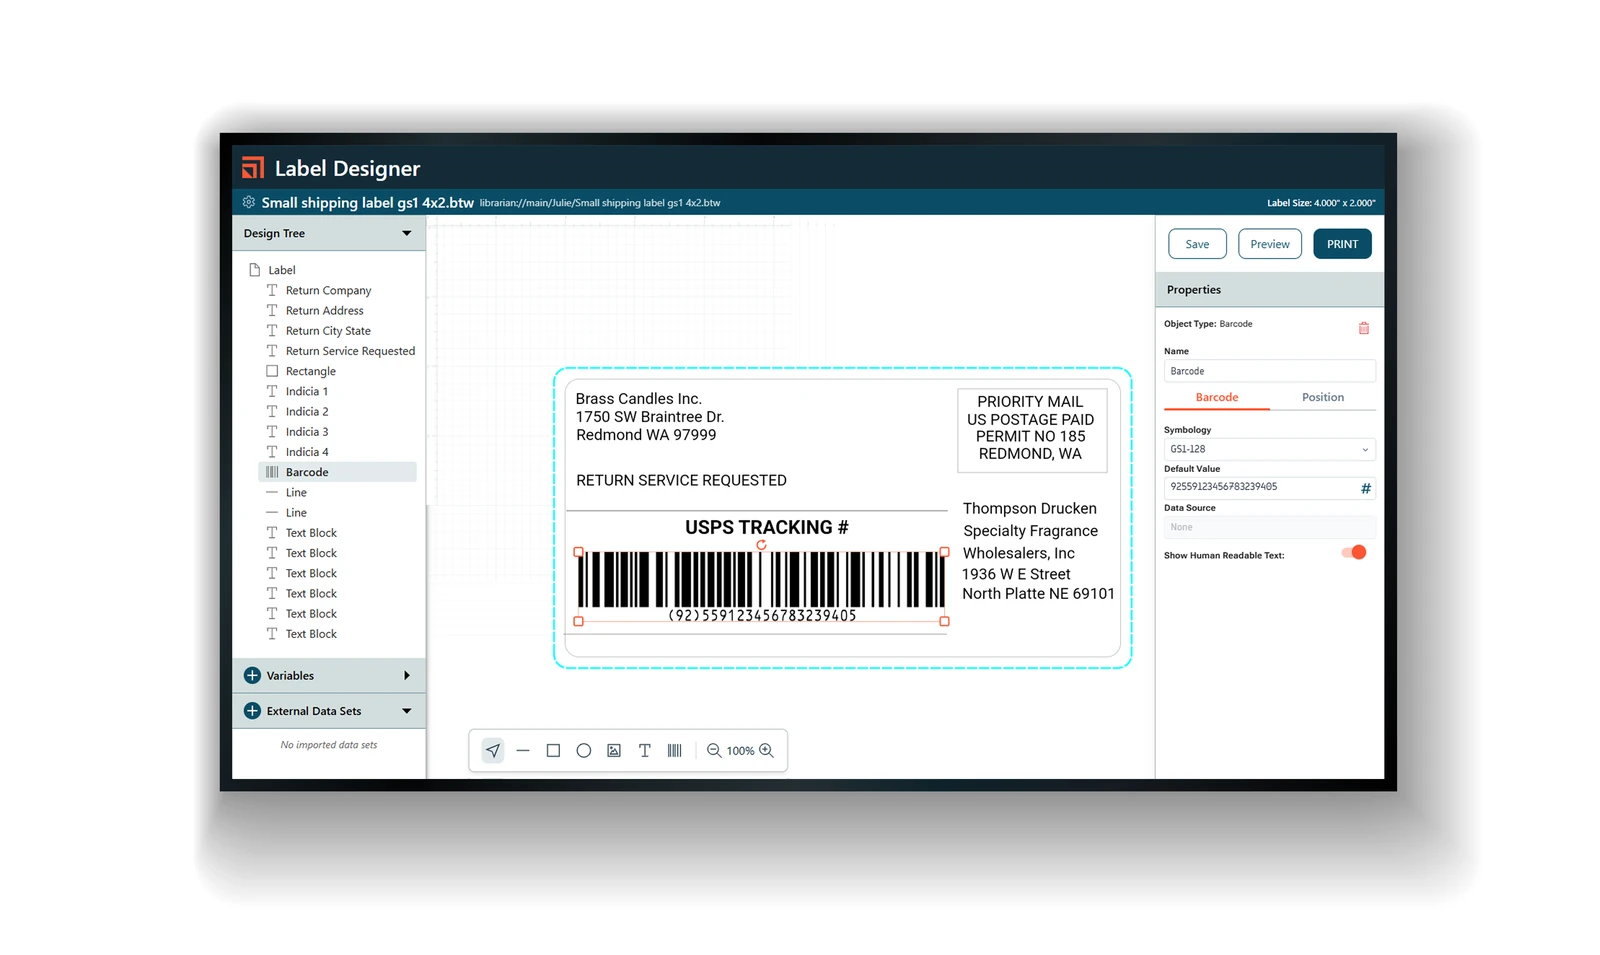Open the Barcode tab in Properties
This screenshot has width=1600, height=955.
tap(1217, 397)
